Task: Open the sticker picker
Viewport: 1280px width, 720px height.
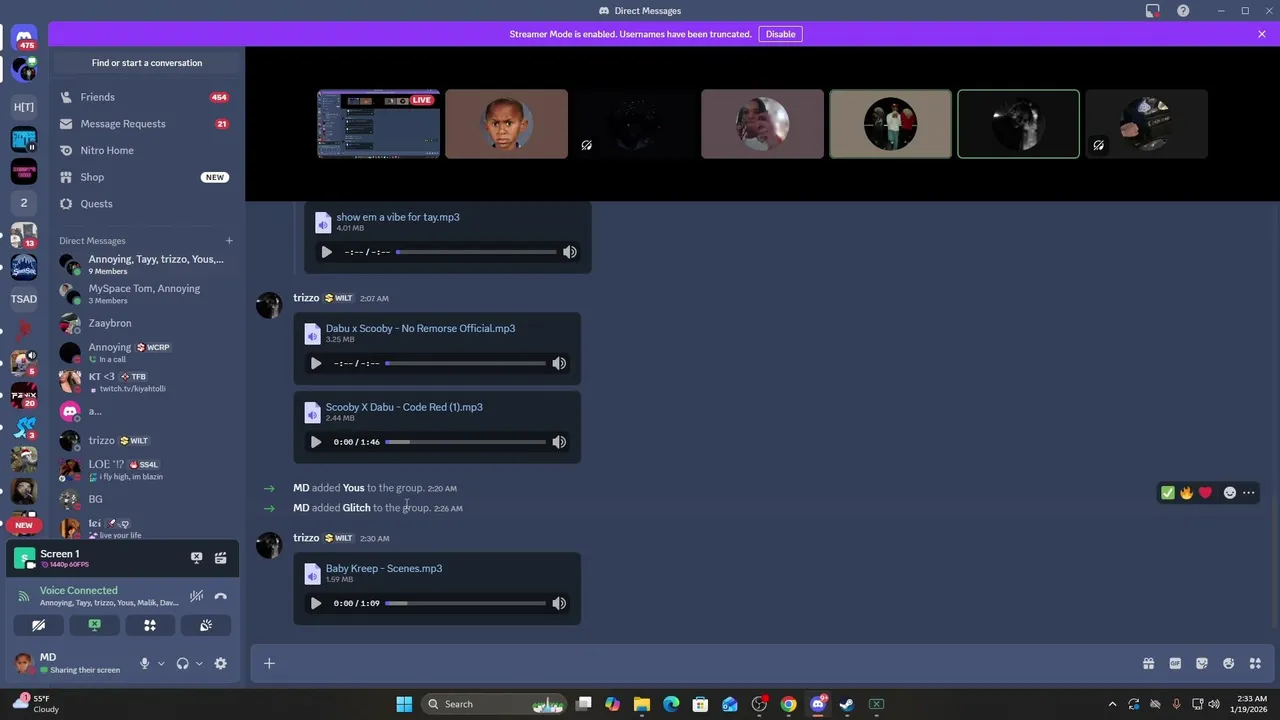Action: 1202,663
